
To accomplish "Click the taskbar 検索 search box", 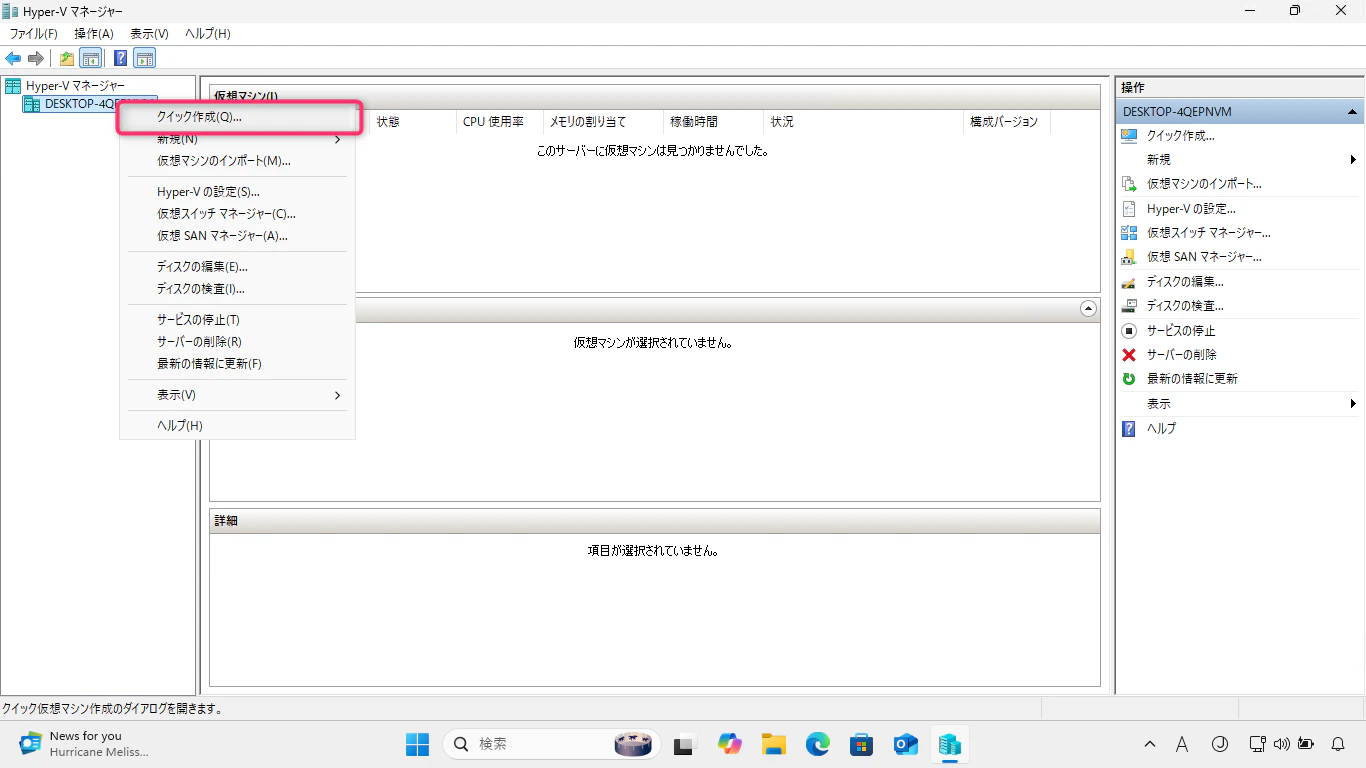I will tap(550, 744).
